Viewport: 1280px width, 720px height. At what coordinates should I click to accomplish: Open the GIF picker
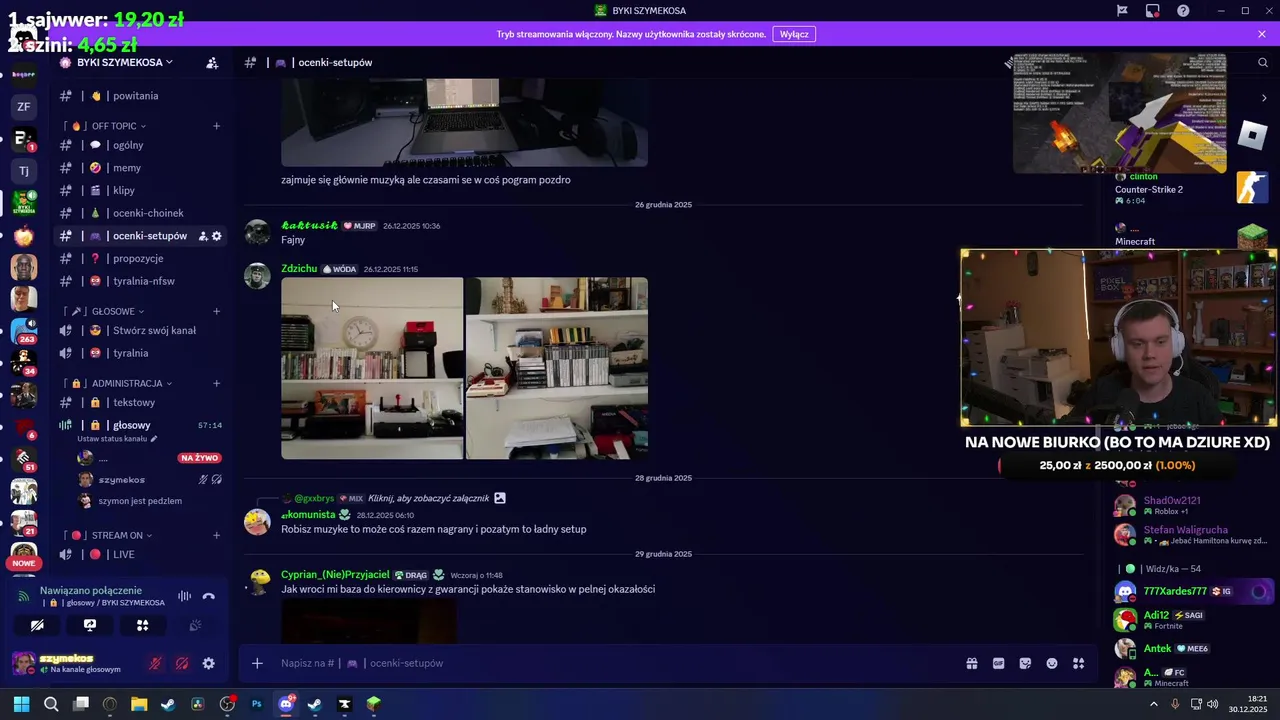[x=998, y=663]
